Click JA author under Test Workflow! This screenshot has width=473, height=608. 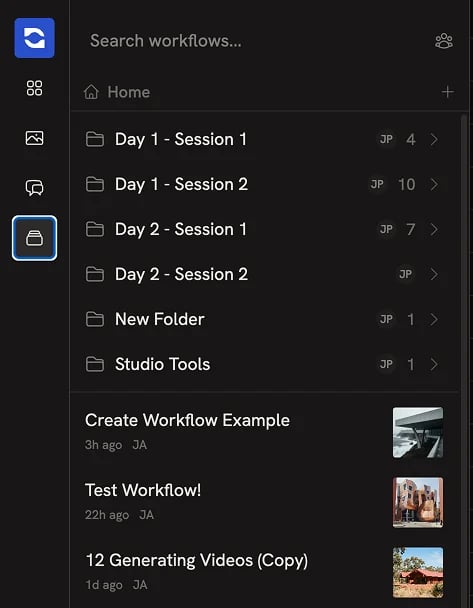pos(147,515)
